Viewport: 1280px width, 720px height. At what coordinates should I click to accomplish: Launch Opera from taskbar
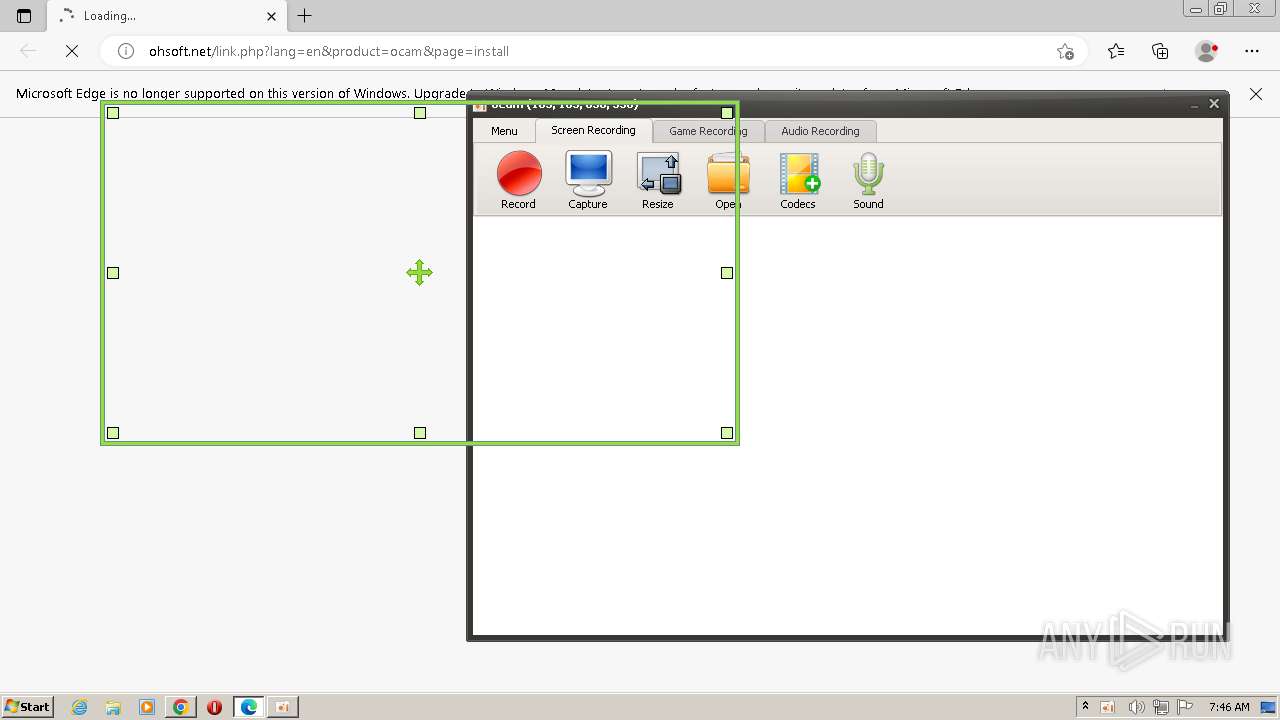pos(214,707)
